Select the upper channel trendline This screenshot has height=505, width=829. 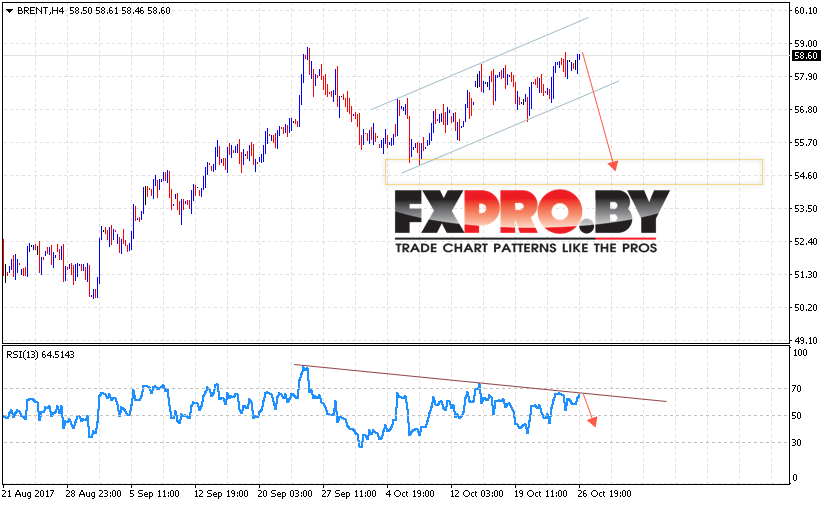[480, 63]
